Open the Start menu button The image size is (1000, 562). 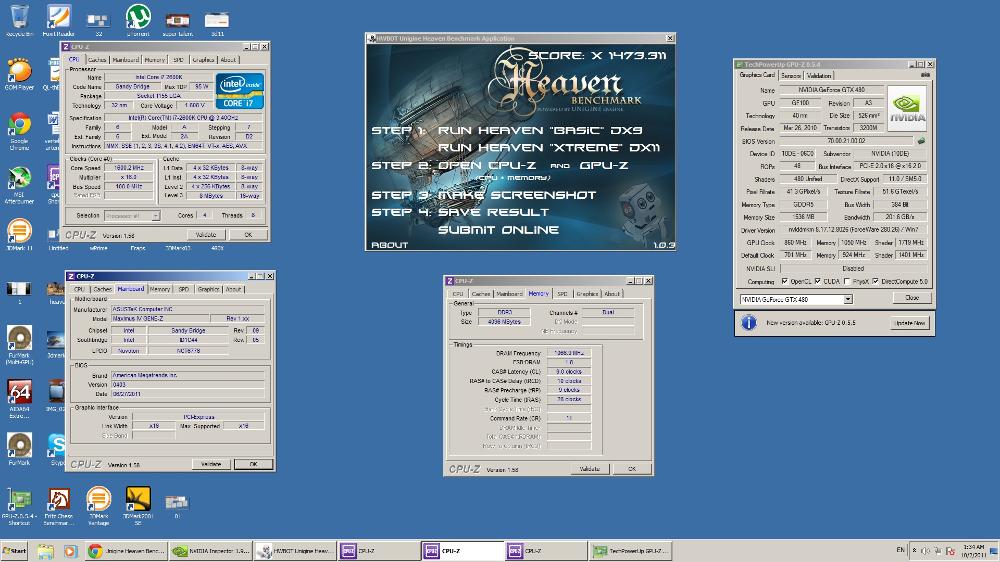pyautogui.click(x=15, y=551)
